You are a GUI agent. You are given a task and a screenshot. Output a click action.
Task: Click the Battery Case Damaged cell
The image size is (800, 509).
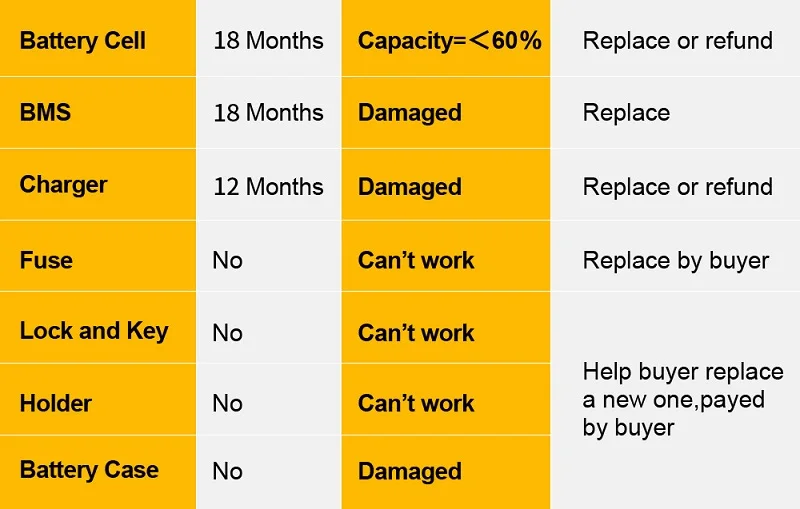[x=409, y=471]
